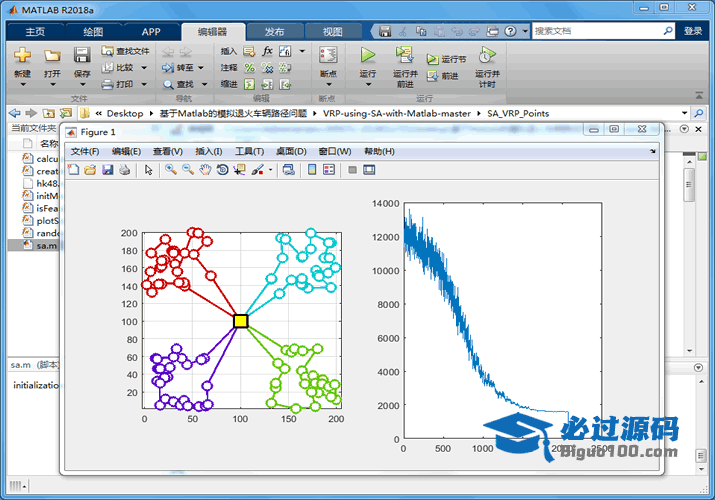Run the script with the green Run arrow
715x500 pixels.
(367, 55)
